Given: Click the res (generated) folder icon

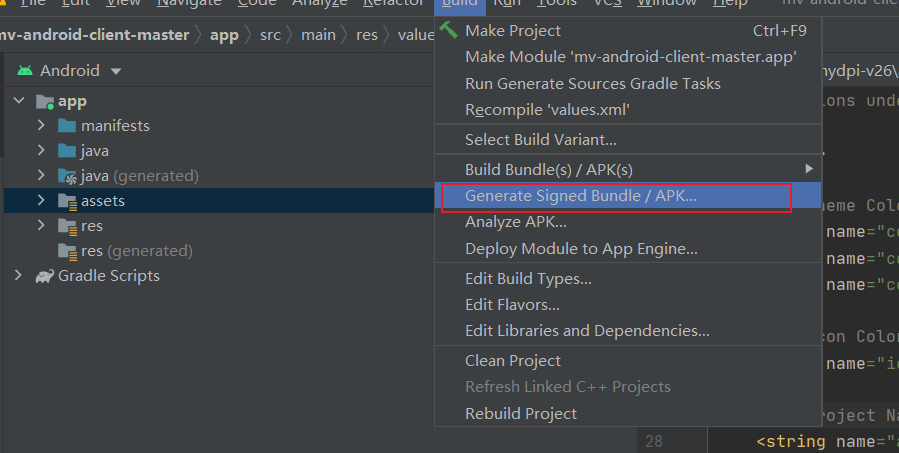Looking at the screenshot, I should point(67,251).
